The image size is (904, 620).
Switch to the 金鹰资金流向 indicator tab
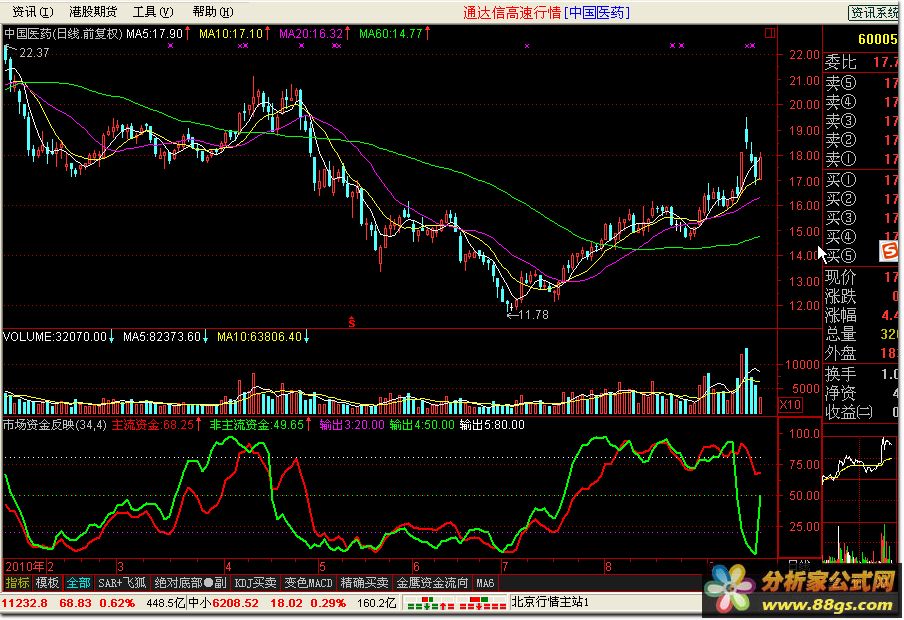point(432,583)
